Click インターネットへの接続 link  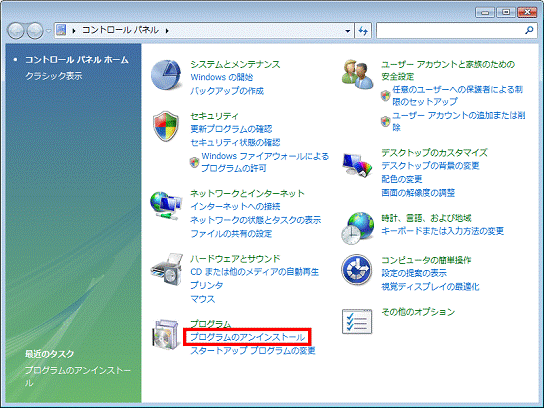coord(235,206)
